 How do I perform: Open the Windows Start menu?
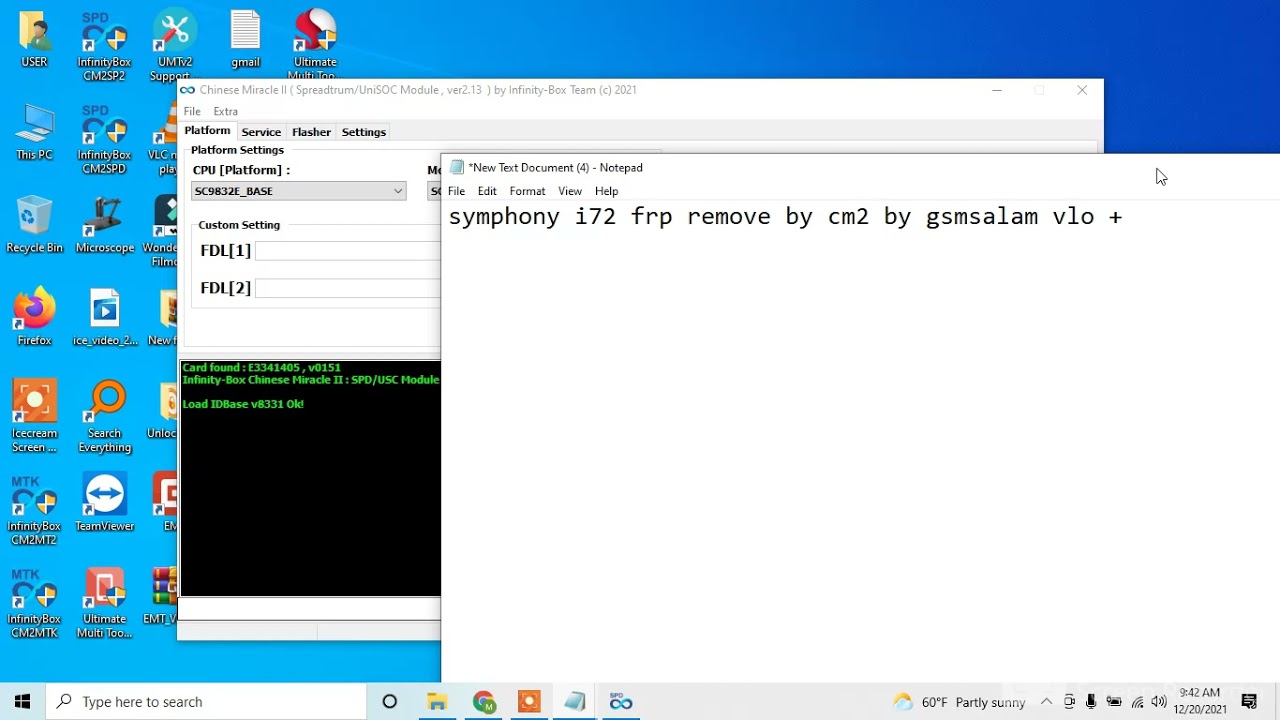tap(22, 701)
